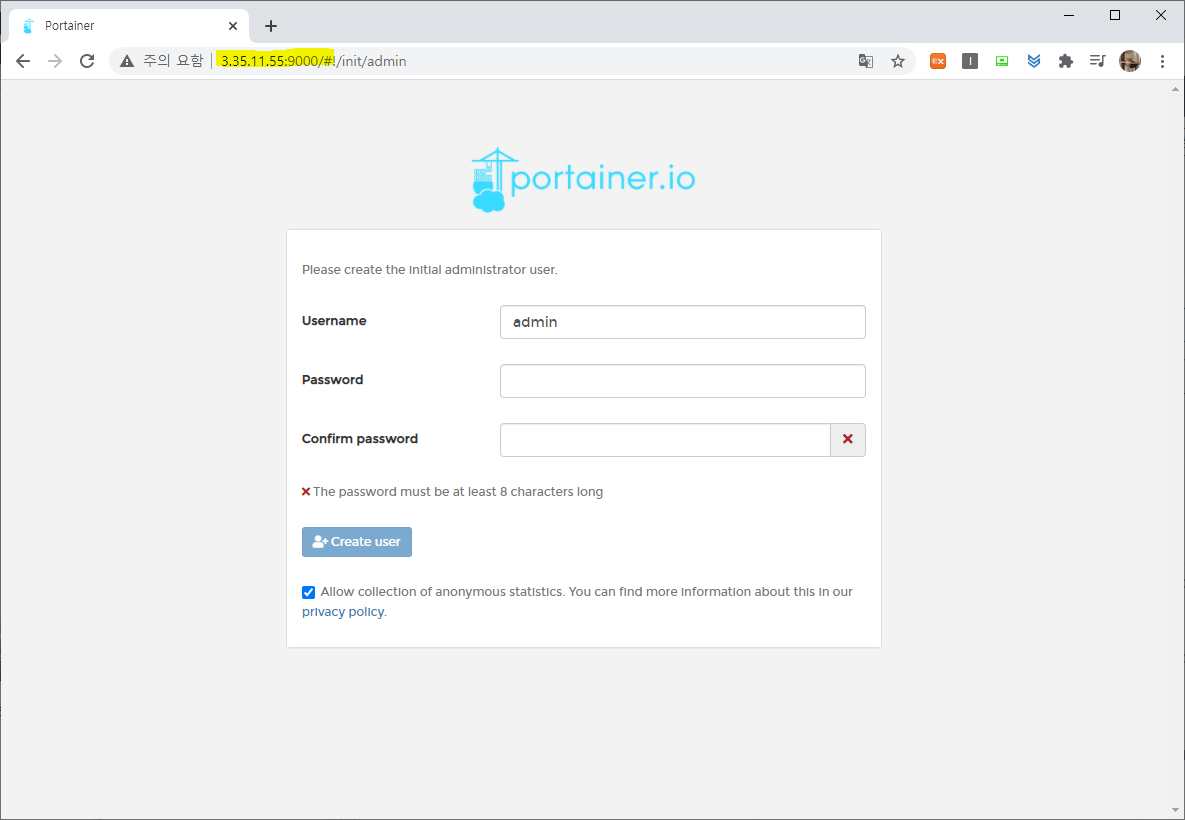Click the portainer.io logo
1185x820 pixels.
click(583, 180)
